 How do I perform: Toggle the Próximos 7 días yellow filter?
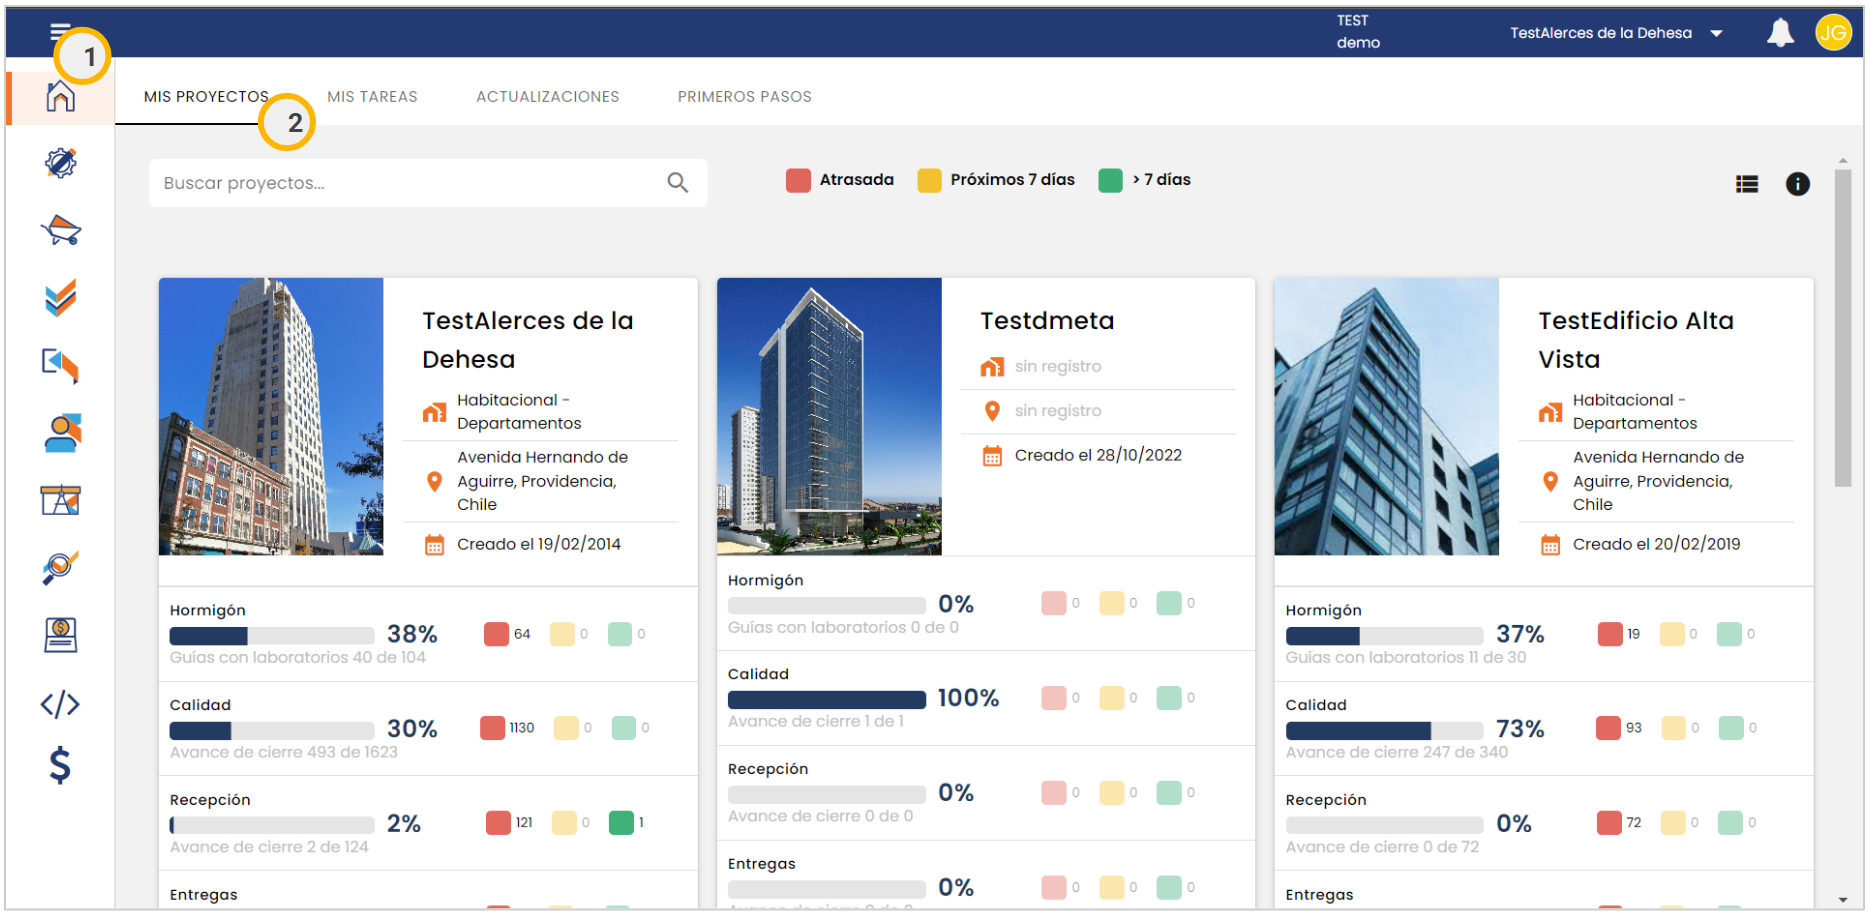pyautogui.click(x=929, y=180)
